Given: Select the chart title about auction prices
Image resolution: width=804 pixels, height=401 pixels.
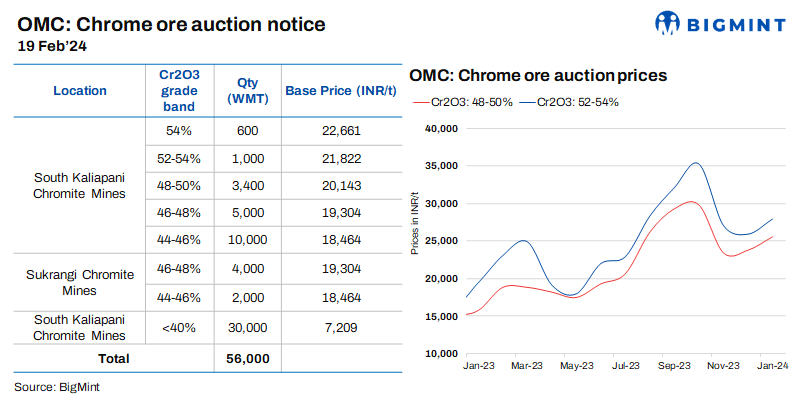Looking at the screenshot, I should pos(538,75).
